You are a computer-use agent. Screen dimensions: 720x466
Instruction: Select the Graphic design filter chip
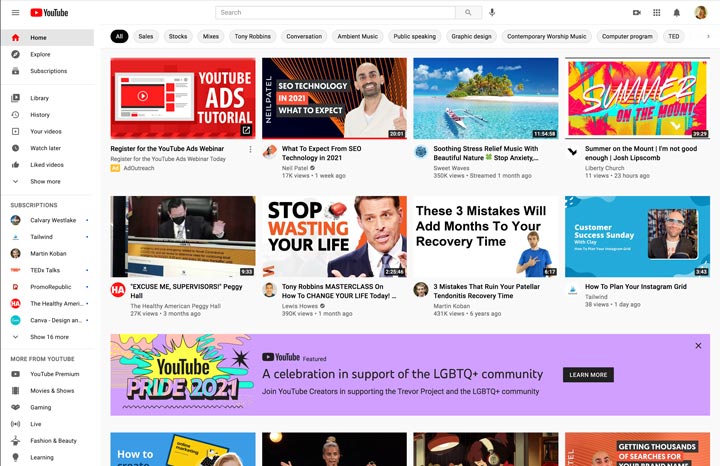(471, 36)
